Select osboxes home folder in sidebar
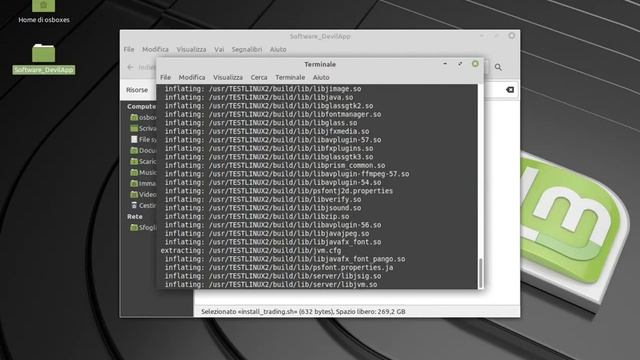 [x=143, y=117]
